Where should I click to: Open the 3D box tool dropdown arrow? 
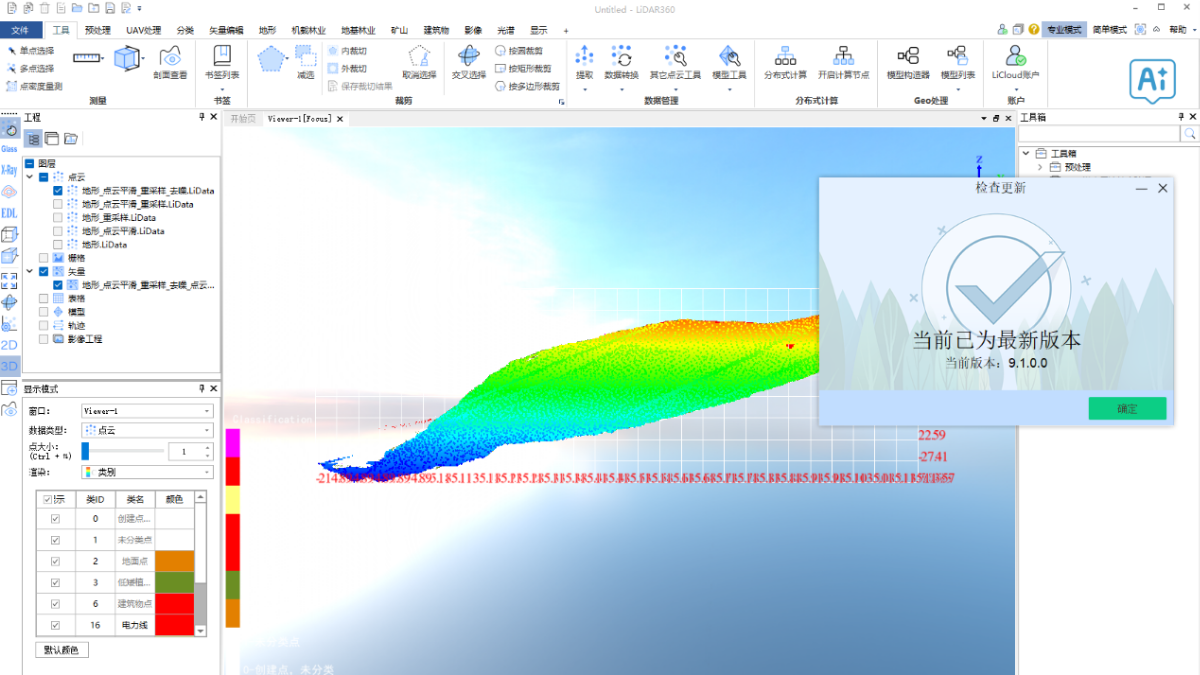(142, 60)
